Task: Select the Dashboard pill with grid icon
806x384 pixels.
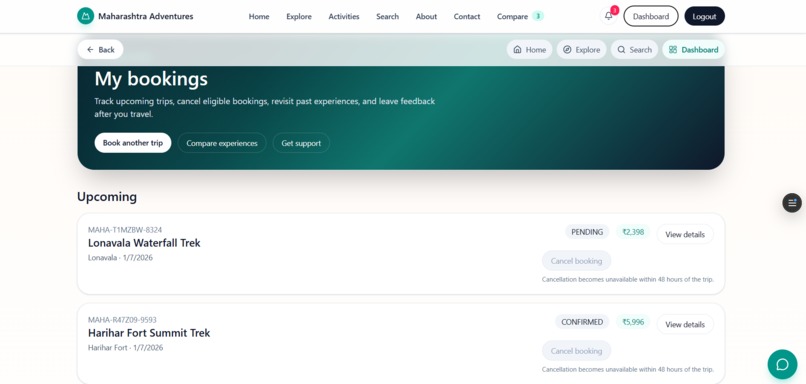Action: [693, 49]
